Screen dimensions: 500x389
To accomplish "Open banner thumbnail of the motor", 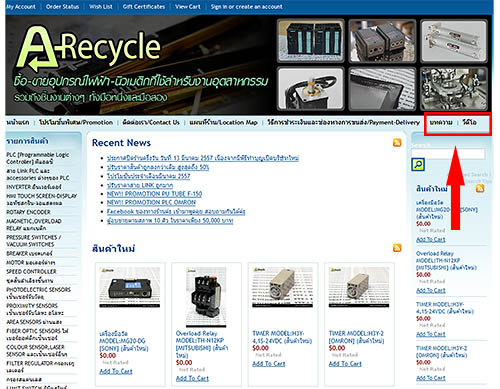I will pos(311,89).
